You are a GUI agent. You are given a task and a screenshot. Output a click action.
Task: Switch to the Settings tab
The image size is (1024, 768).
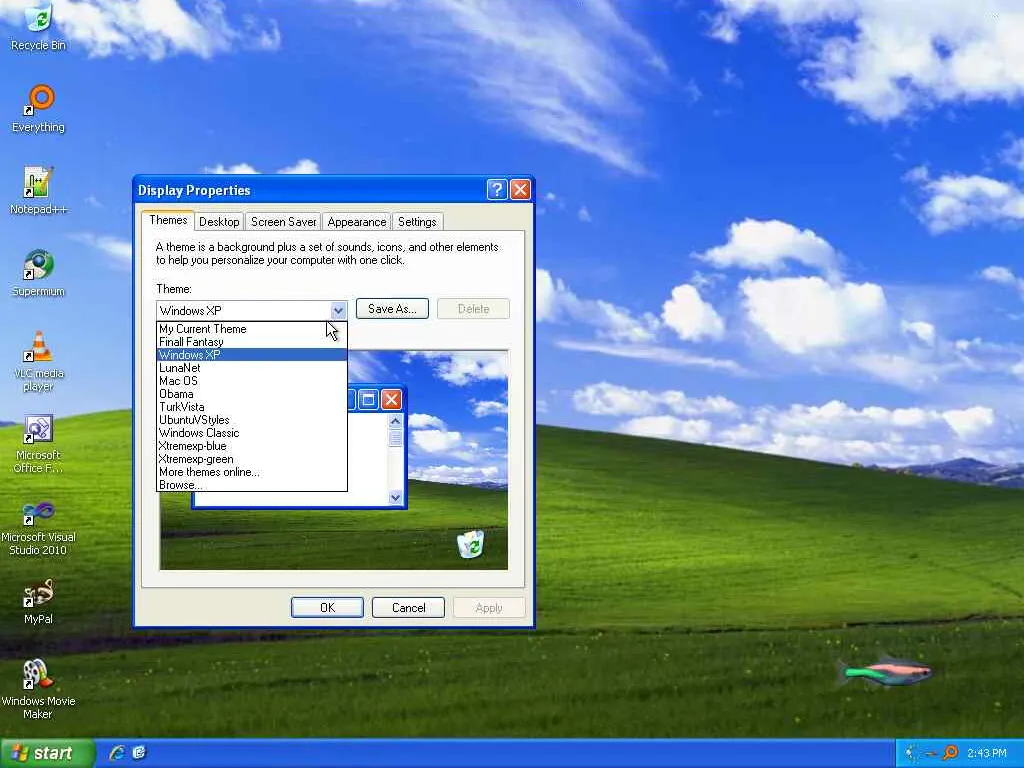coord(417,222)
